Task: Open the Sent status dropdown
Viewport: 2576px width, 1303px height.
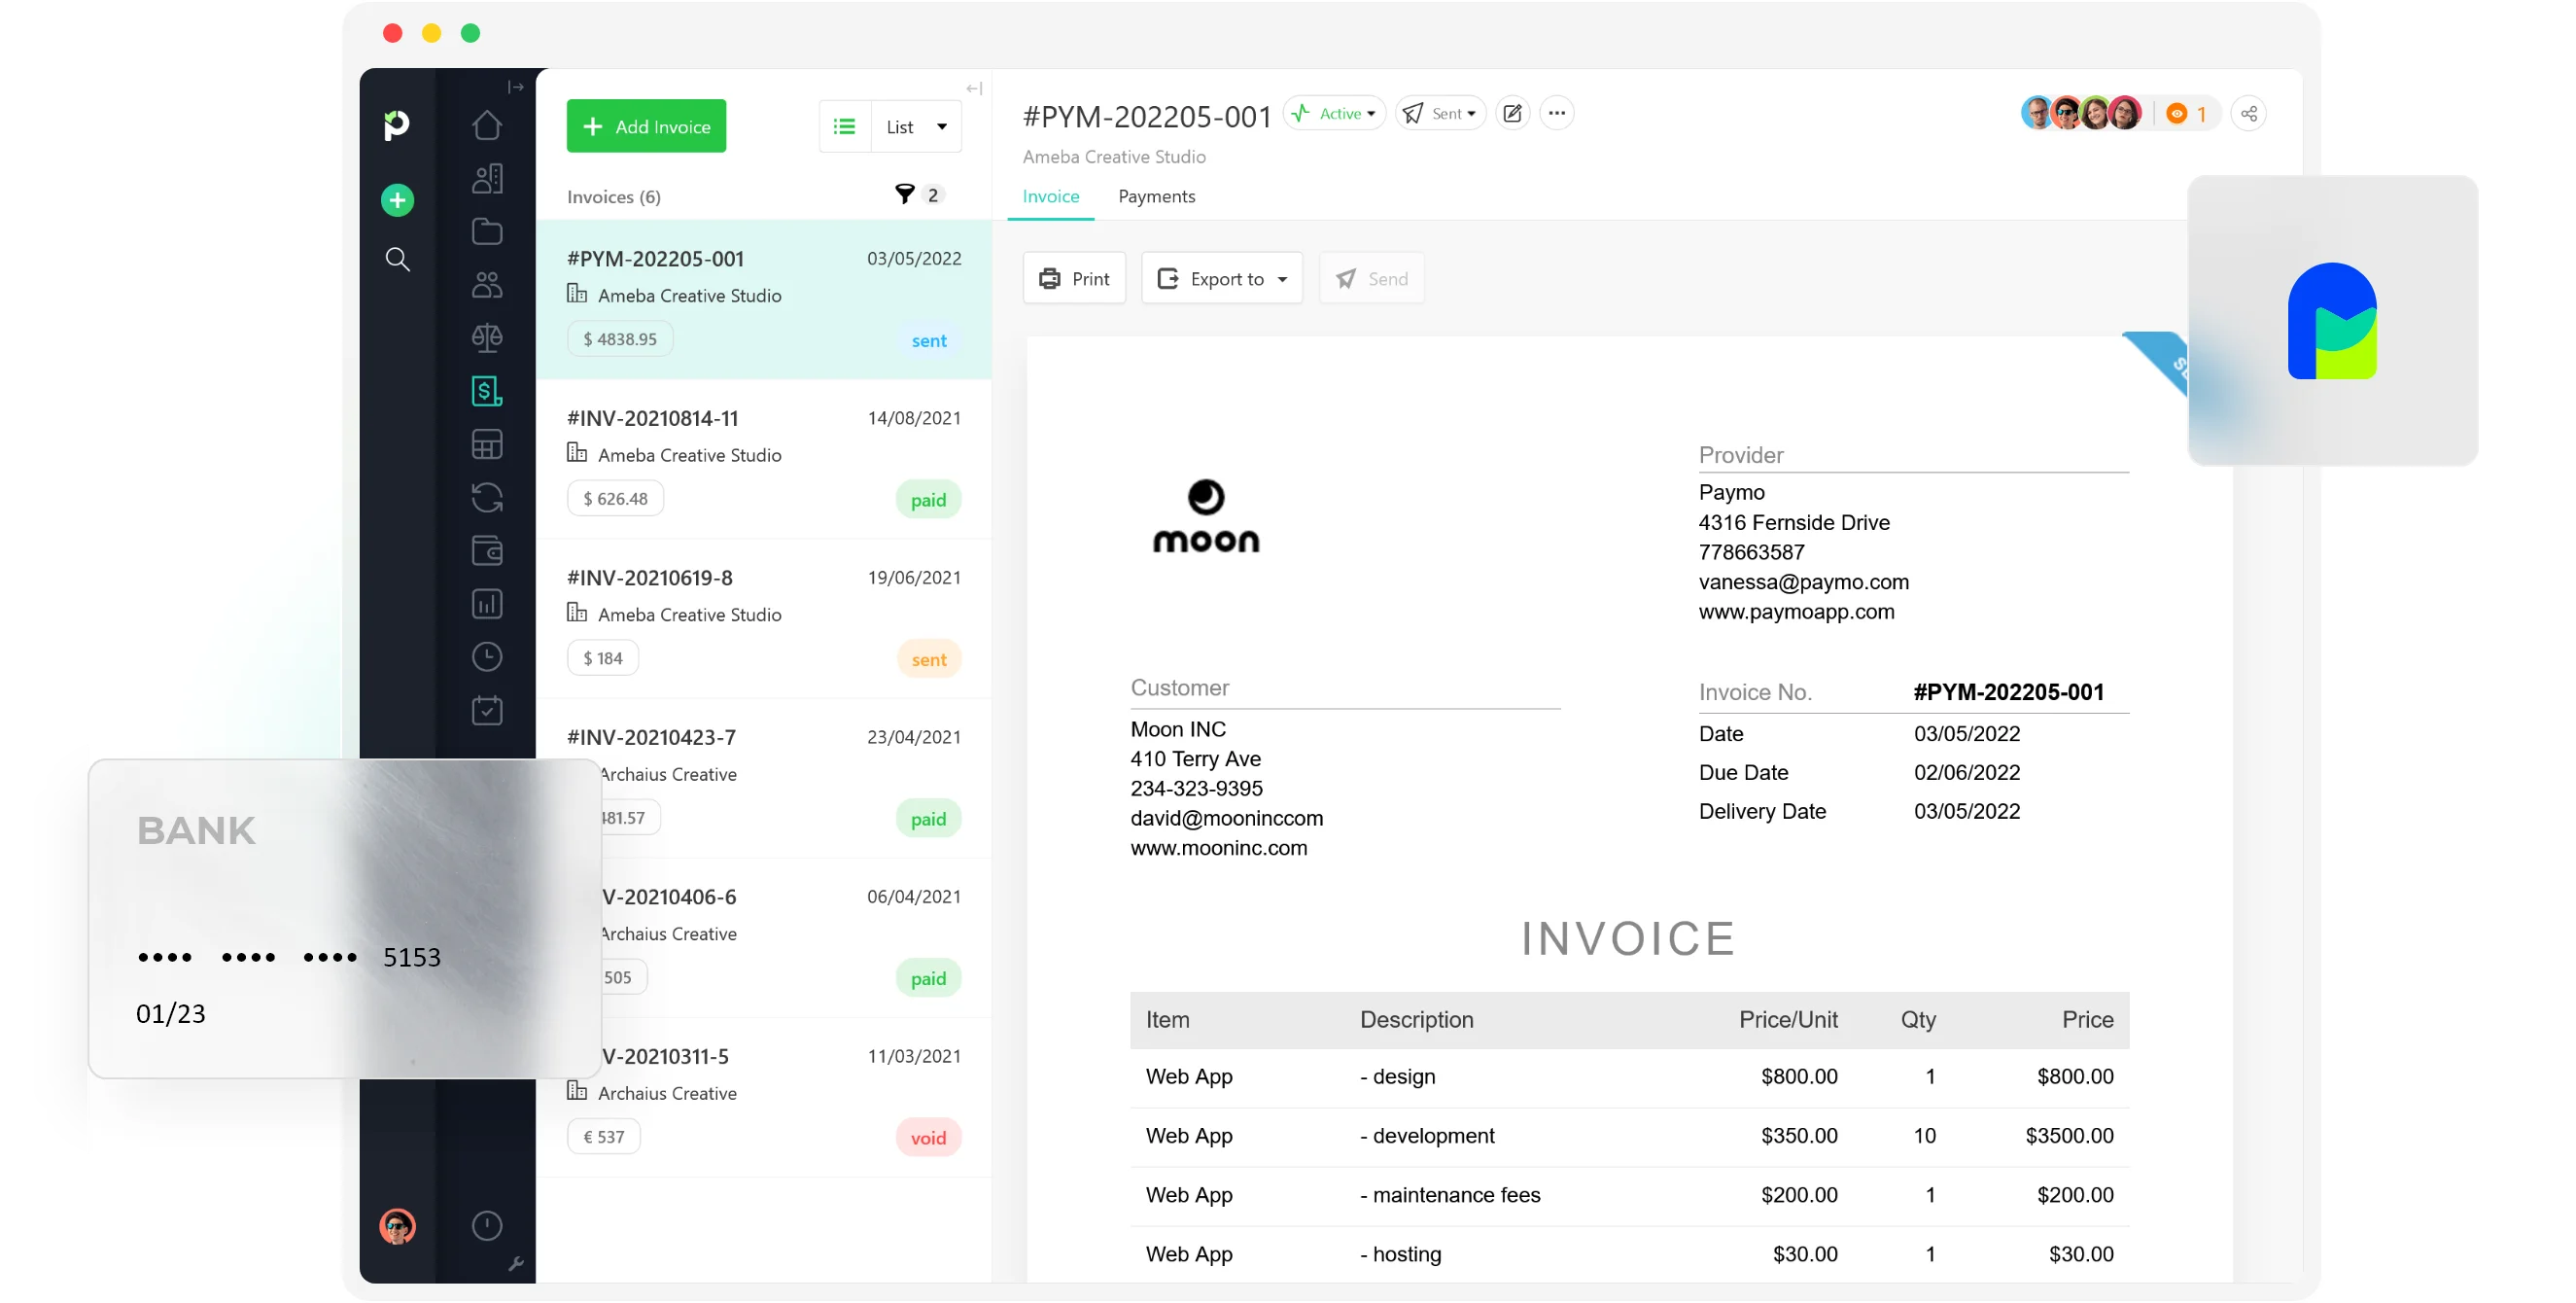Action: [1441, 113]
